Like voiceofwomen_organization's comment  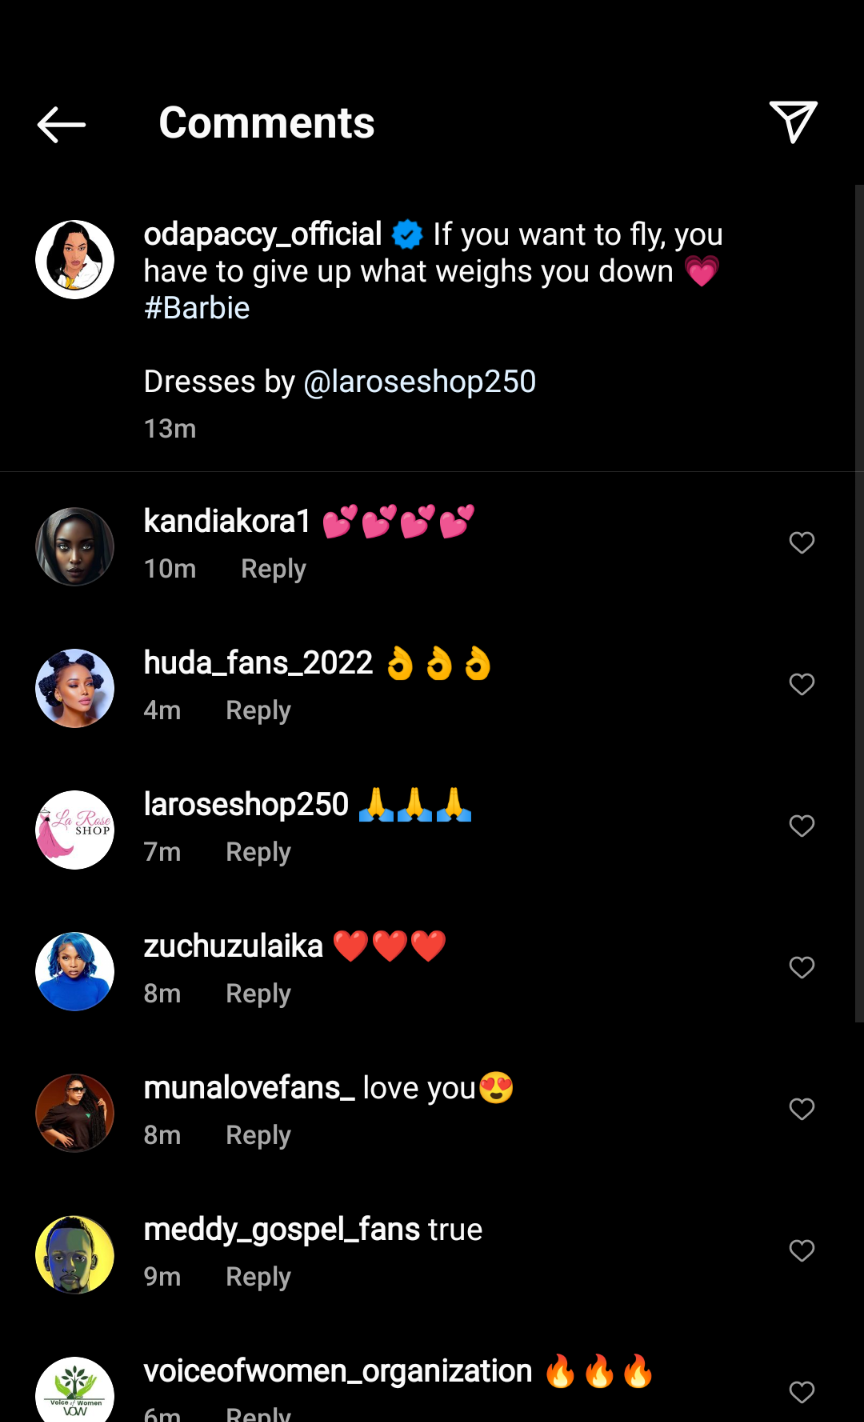[802, 1392]
